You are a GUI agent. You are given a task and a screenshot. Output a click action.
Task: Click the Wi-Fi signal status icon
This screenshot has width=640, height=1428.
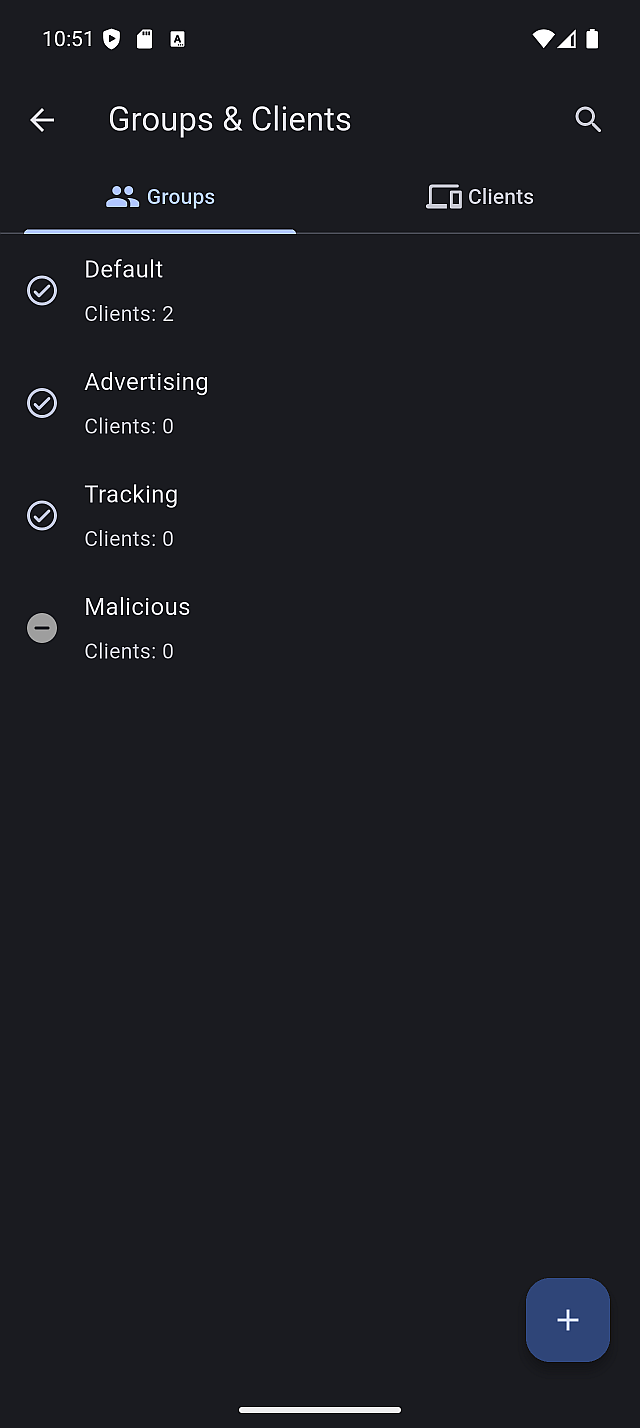[543, 39]
